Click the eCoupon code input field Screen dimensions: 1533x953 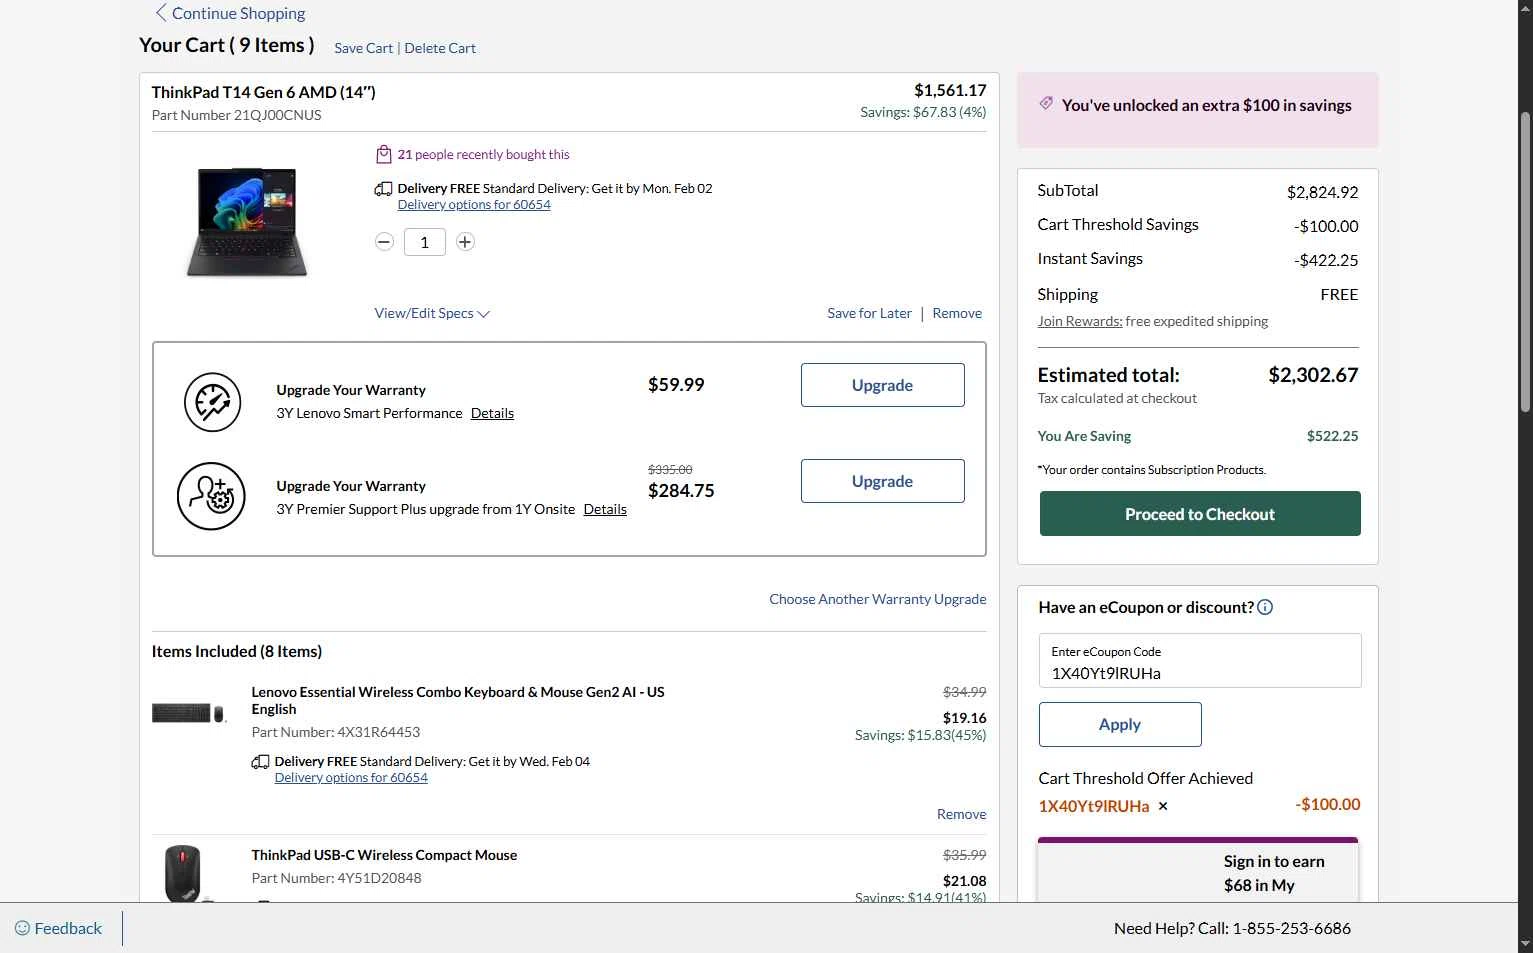pos(1200,661)
